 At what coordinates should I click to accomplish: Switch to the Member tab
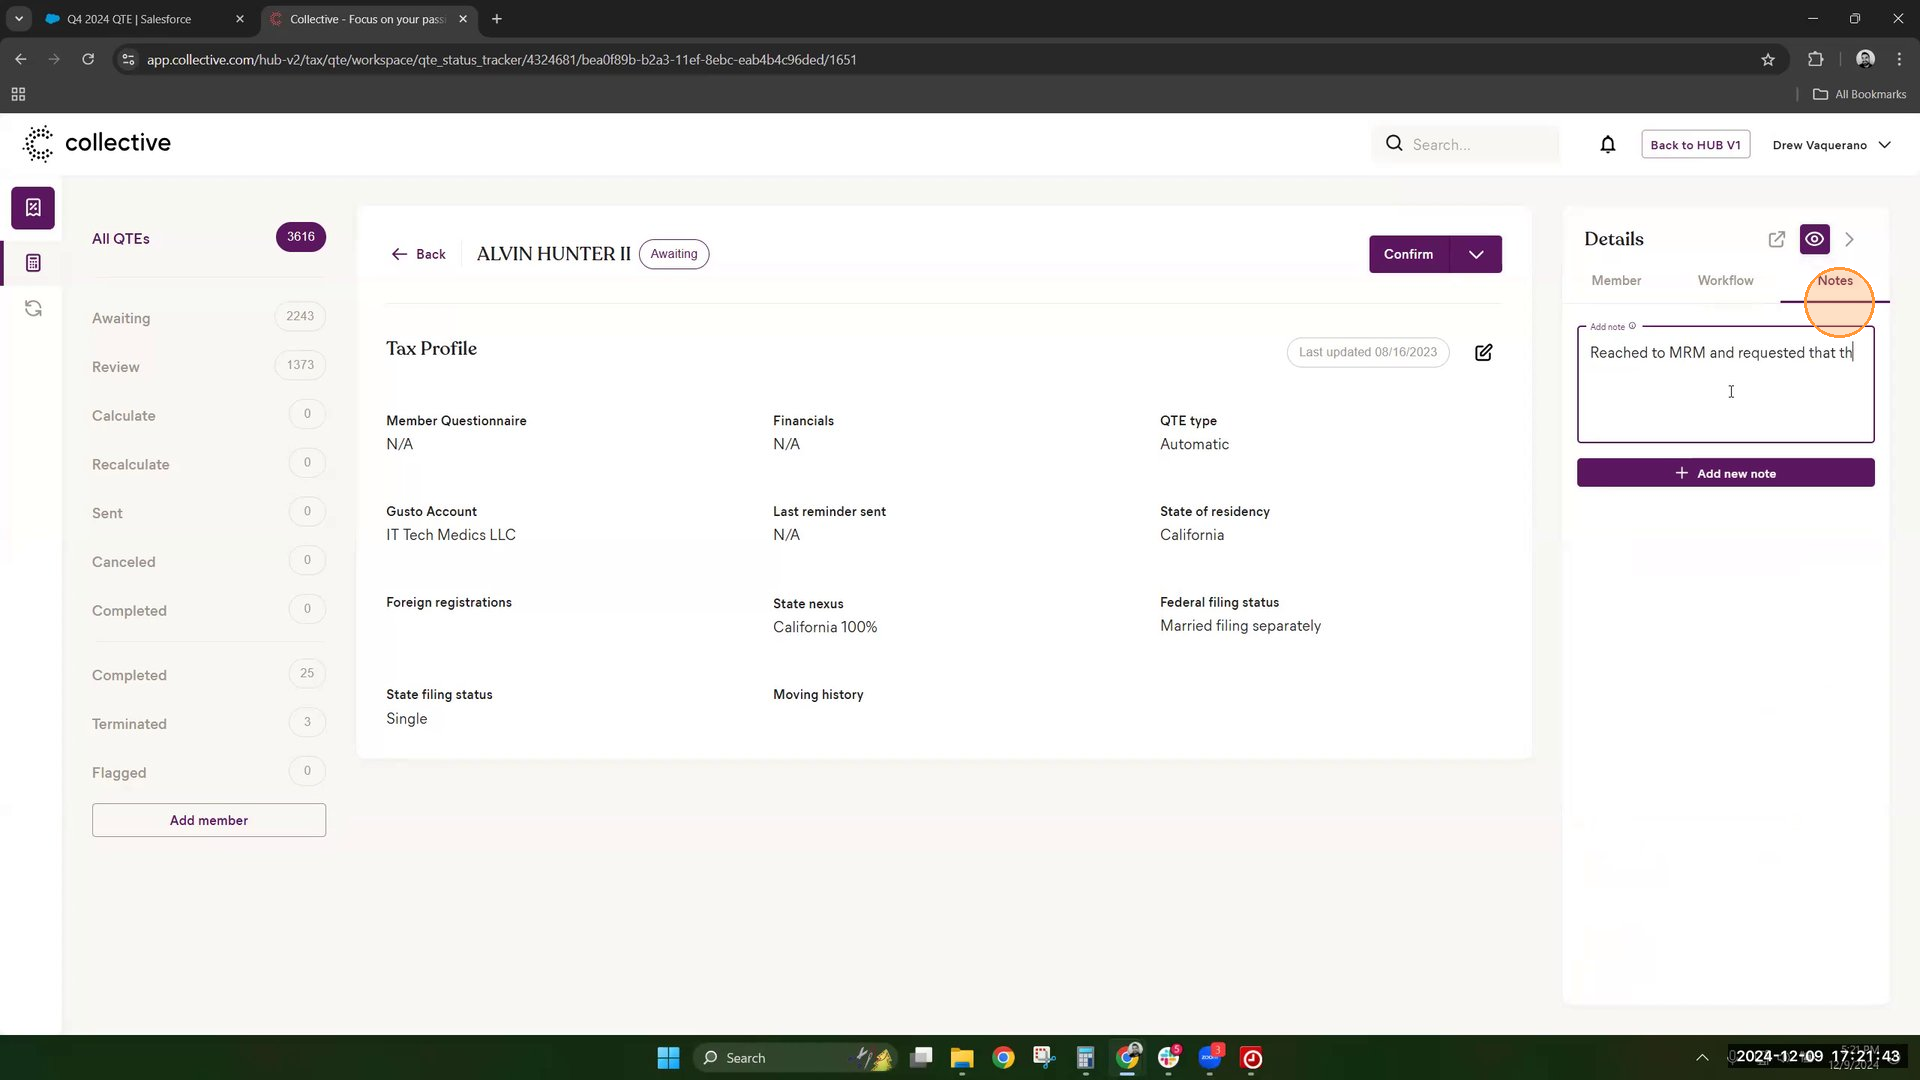coord(1616,281)
